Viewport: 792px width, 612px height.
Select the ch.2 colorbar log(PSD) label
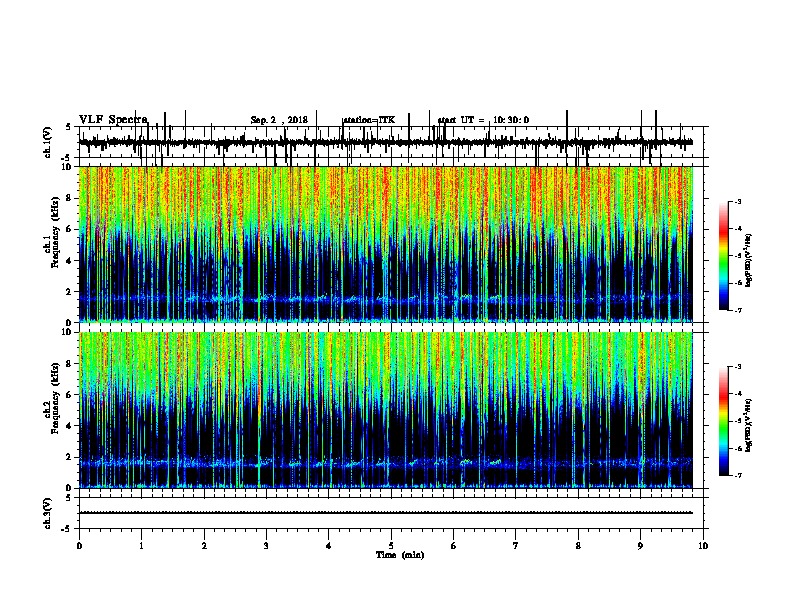click(x=749, y=425)
